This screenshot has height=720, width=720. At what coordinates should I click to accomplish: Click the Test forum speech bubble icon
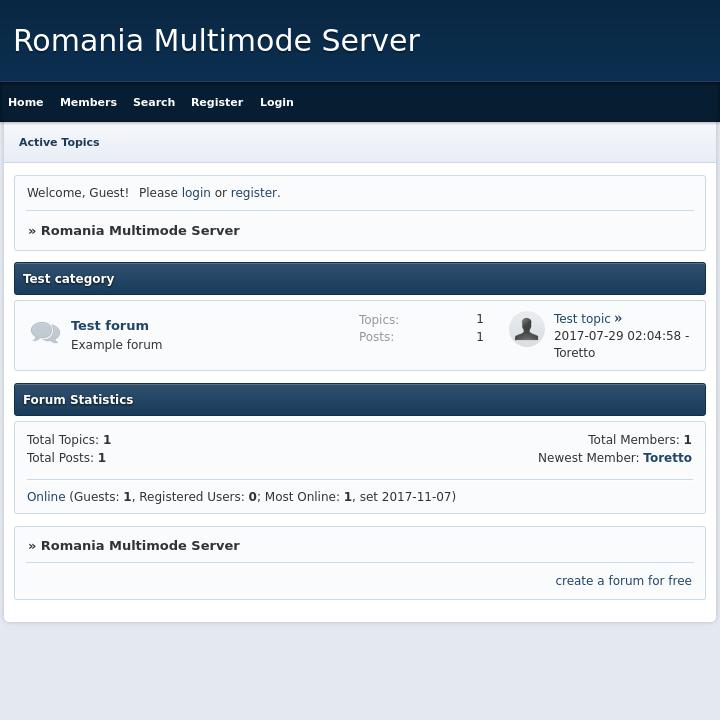45,333
